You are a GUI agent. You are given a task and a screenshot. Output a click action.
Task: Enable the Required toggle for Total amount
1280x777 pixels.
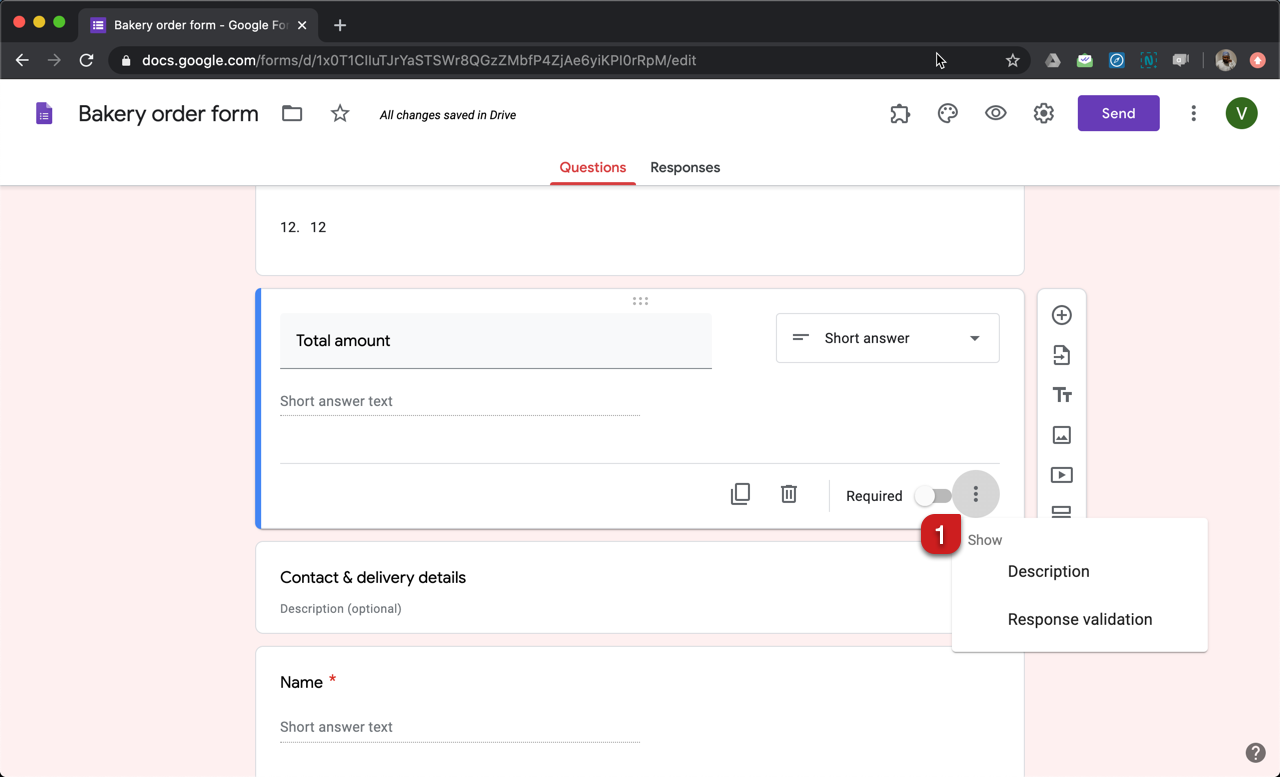point(932,494)
